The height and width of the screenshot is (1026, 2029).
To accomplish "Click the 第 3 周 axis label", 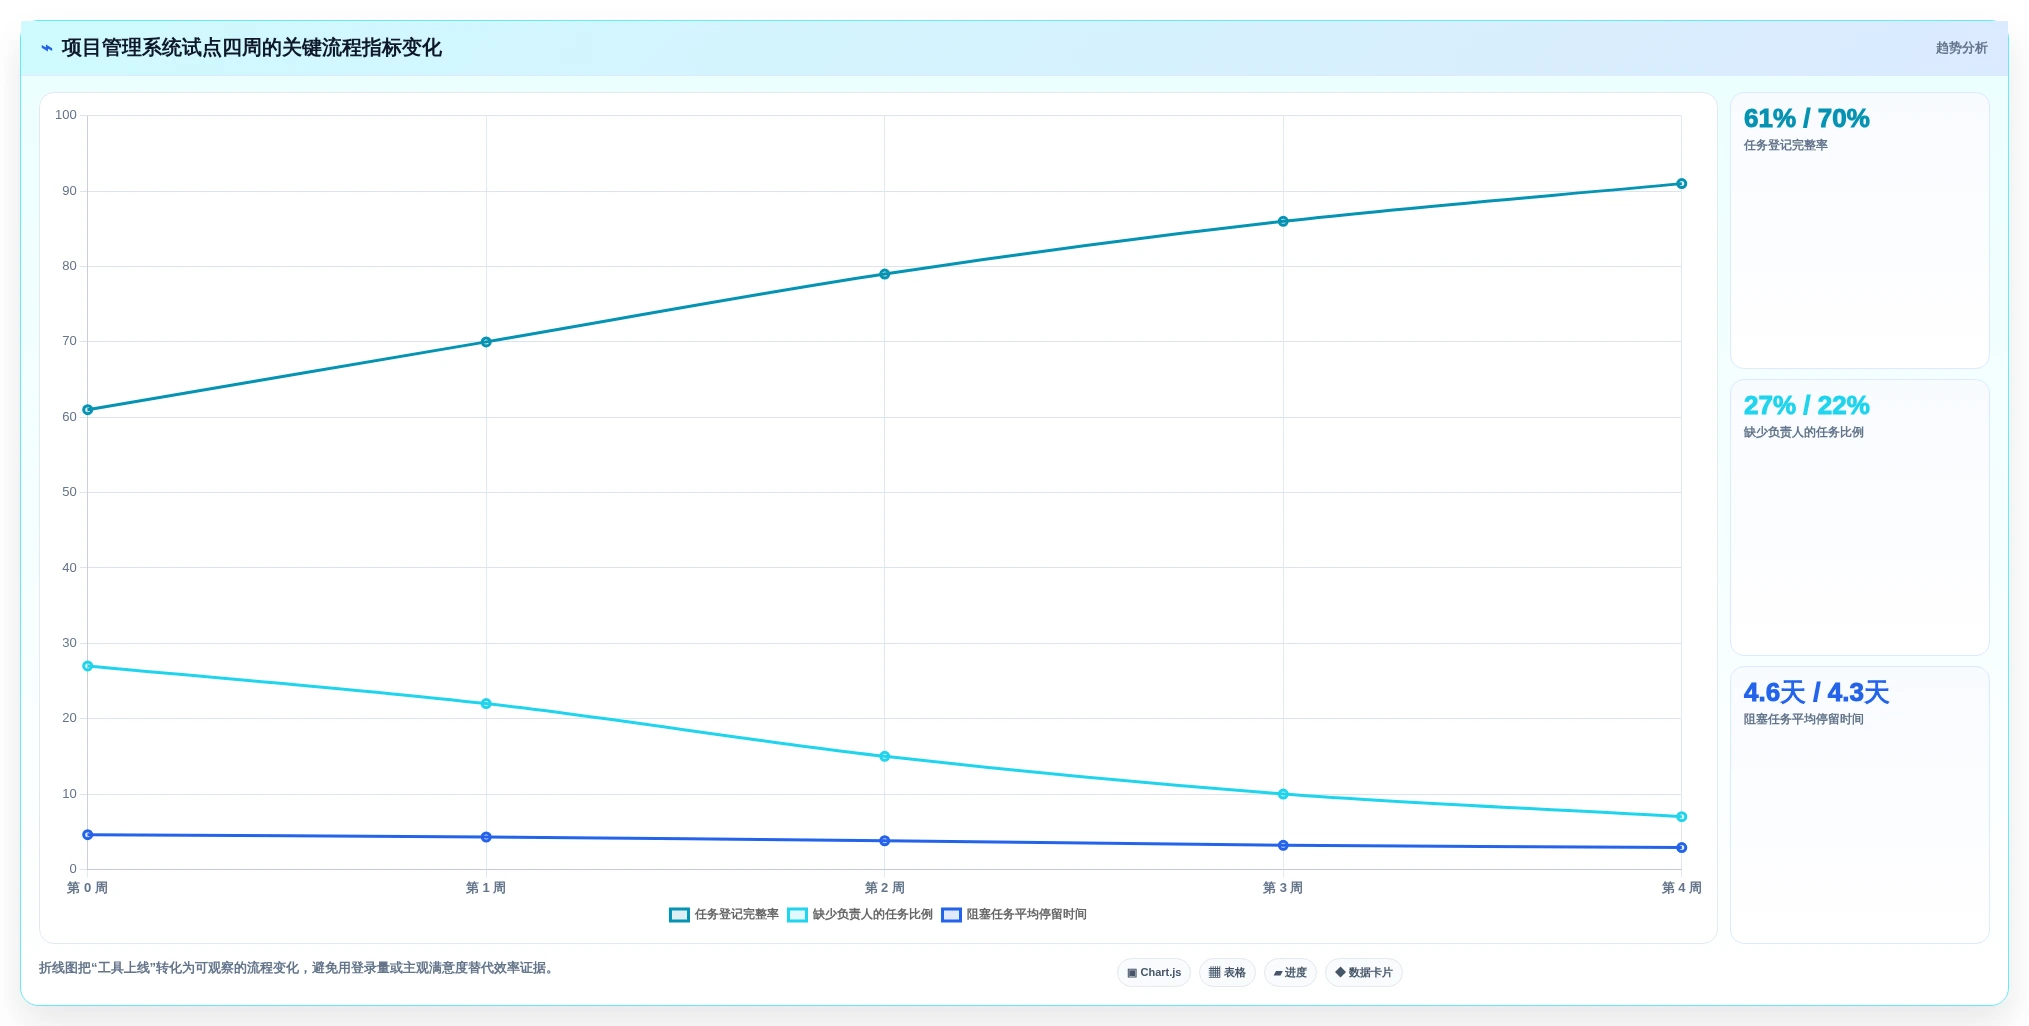I will (x=1283, y=888).
